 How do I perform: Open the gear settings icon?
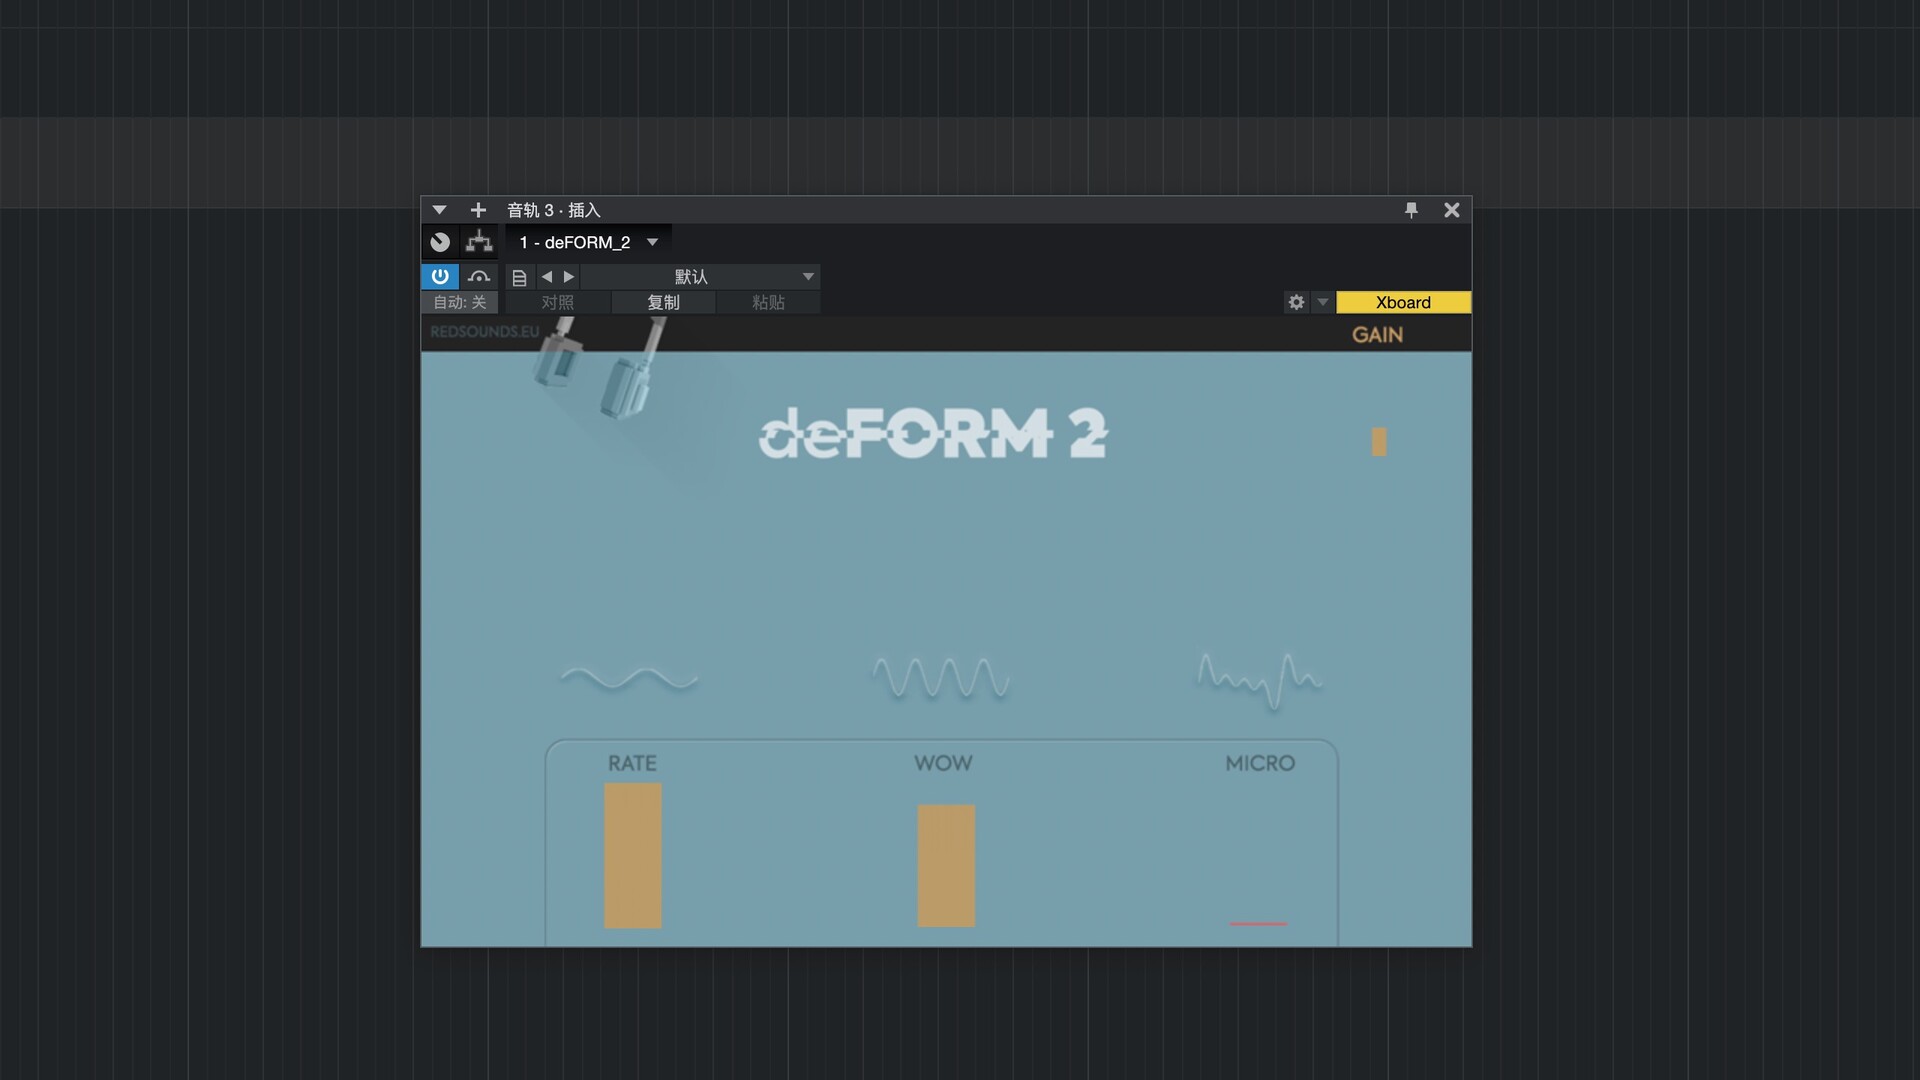1296,302
